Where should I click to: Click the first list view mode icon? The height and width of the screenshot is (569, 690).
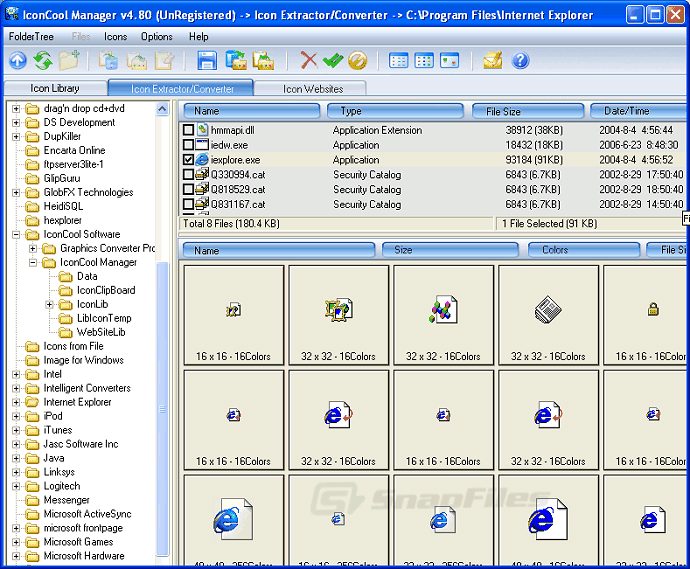399,60
